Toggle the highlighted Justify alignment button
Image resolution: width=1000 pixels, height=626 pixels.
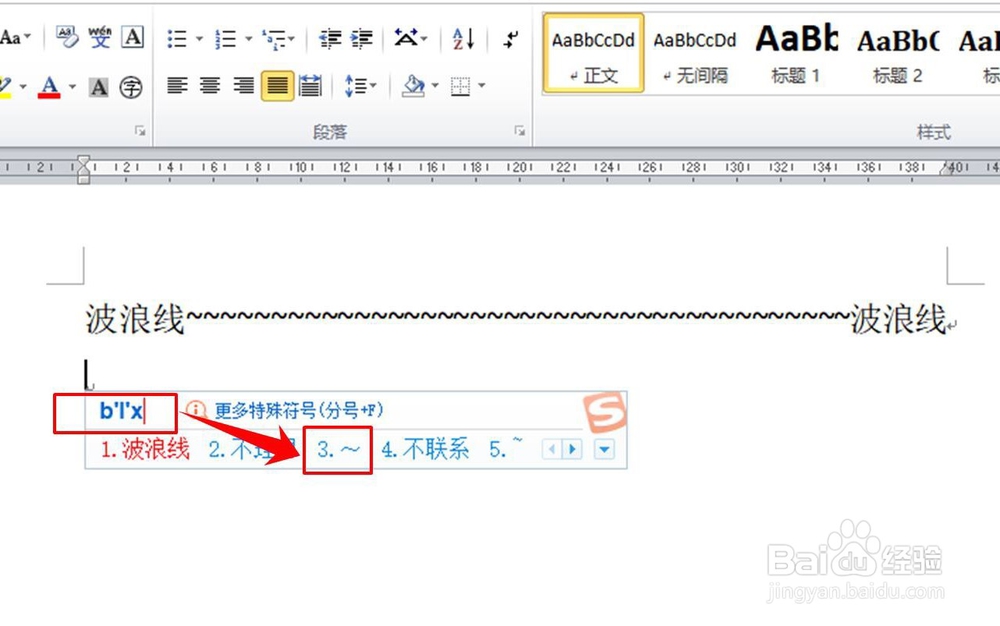click(277, 85)
